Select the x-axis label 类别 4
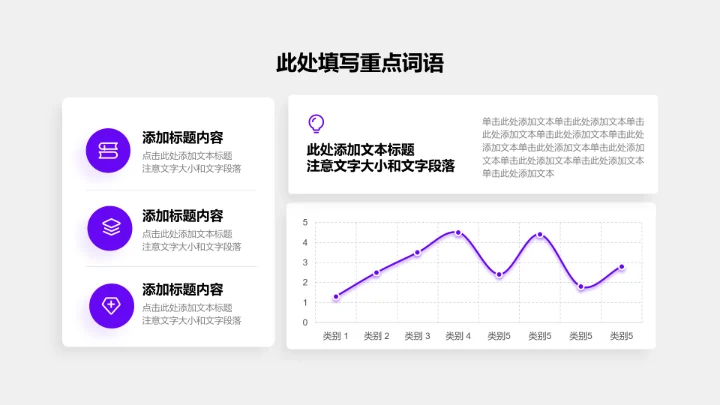This screenshot has width=720, height=405. [x=458, y=336]
